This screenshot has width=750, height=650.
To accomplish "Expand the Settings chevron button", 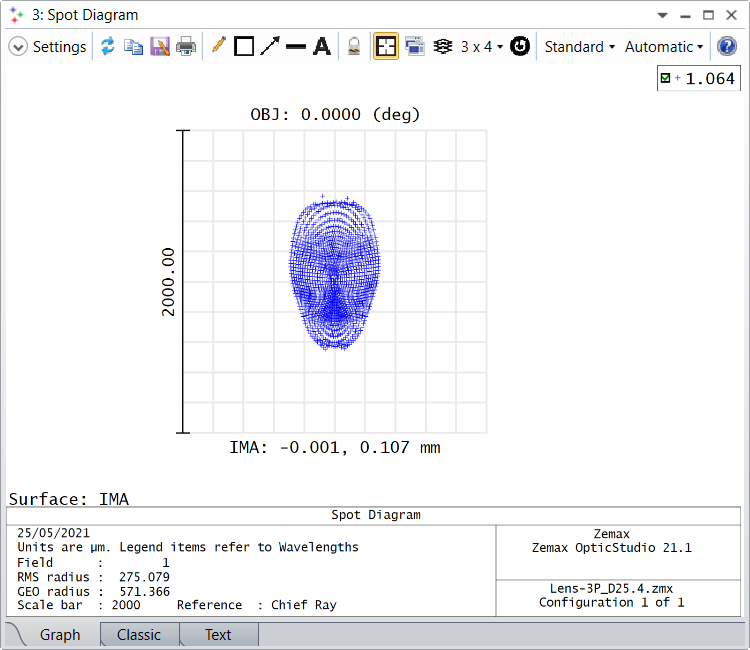I will click(x=18, y=47).
